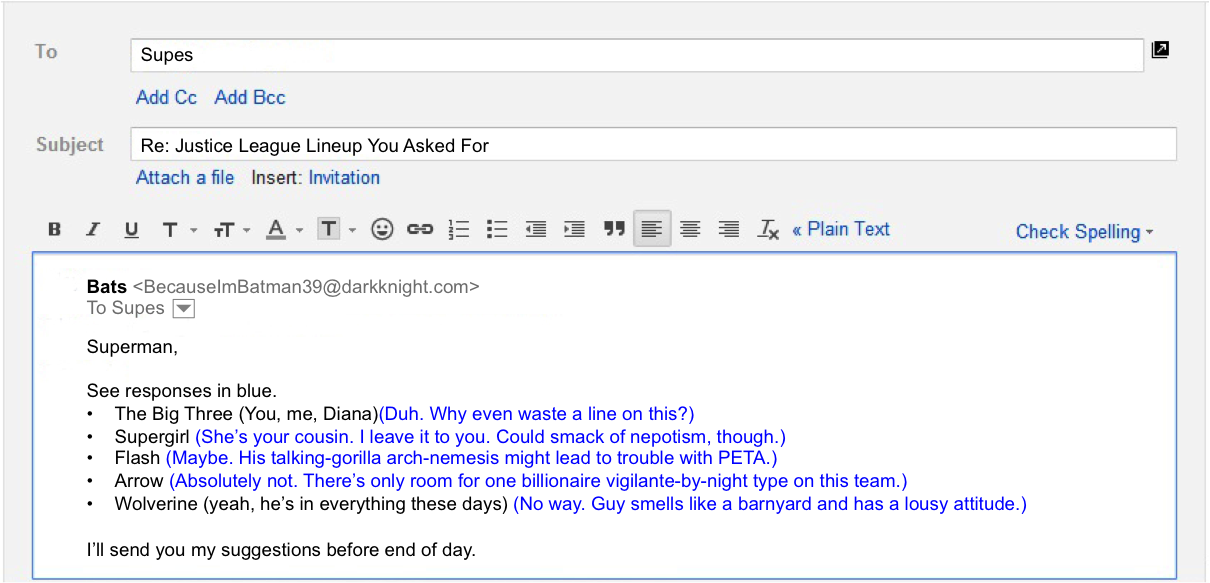Image resolution: width=1210 pixels, height=583 pixels.
Task: Underline the selected text
Action: click(x=131, y=229)
